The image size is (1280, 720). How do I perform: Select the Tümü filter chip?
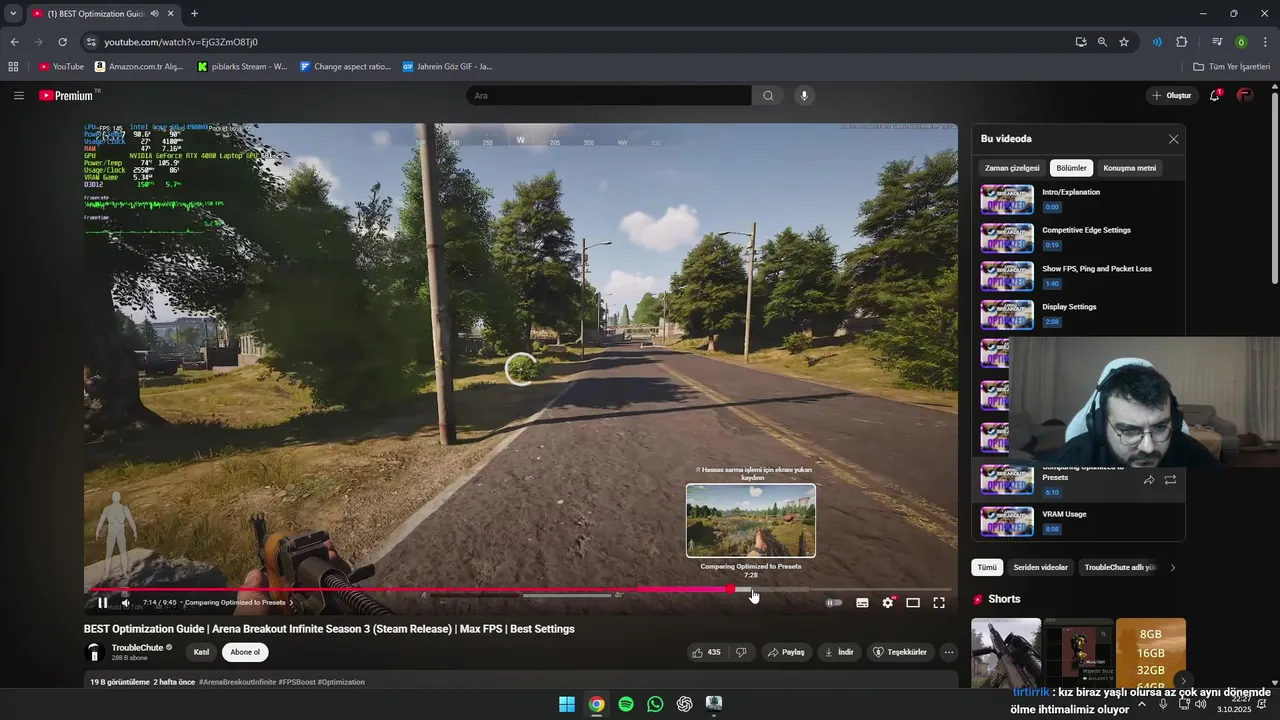[x=987, y=567]
